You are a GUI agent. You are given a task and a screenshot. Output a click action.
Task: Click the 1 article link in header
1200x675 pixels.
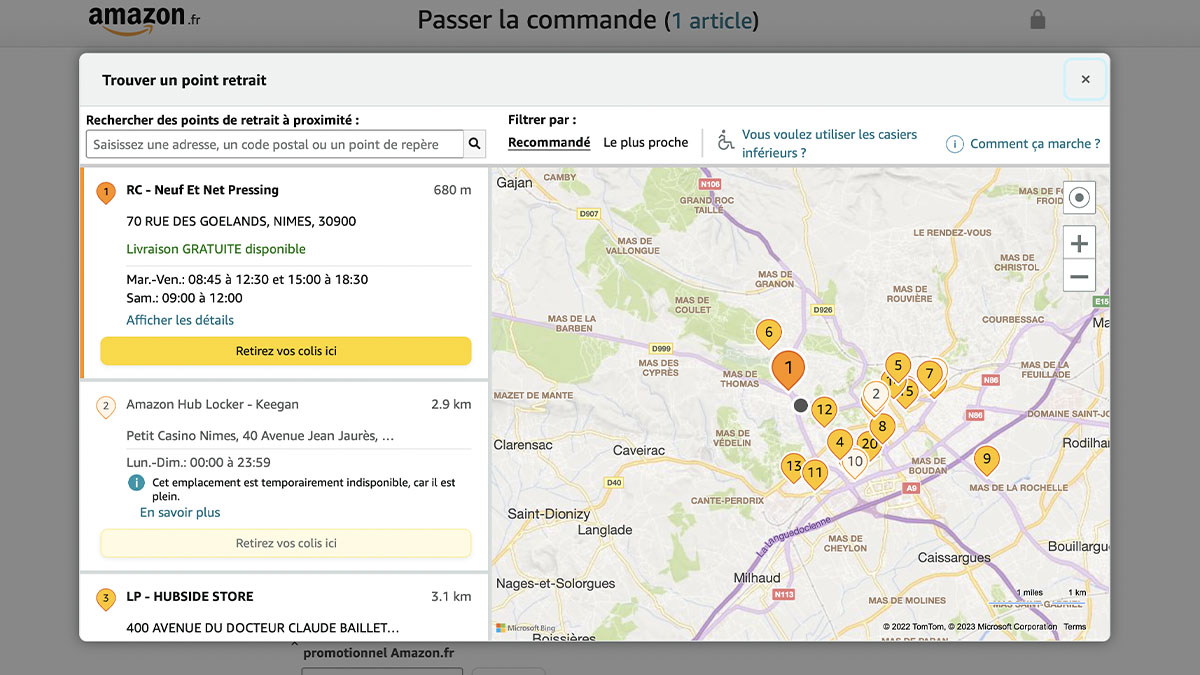[x=711, y=20]
